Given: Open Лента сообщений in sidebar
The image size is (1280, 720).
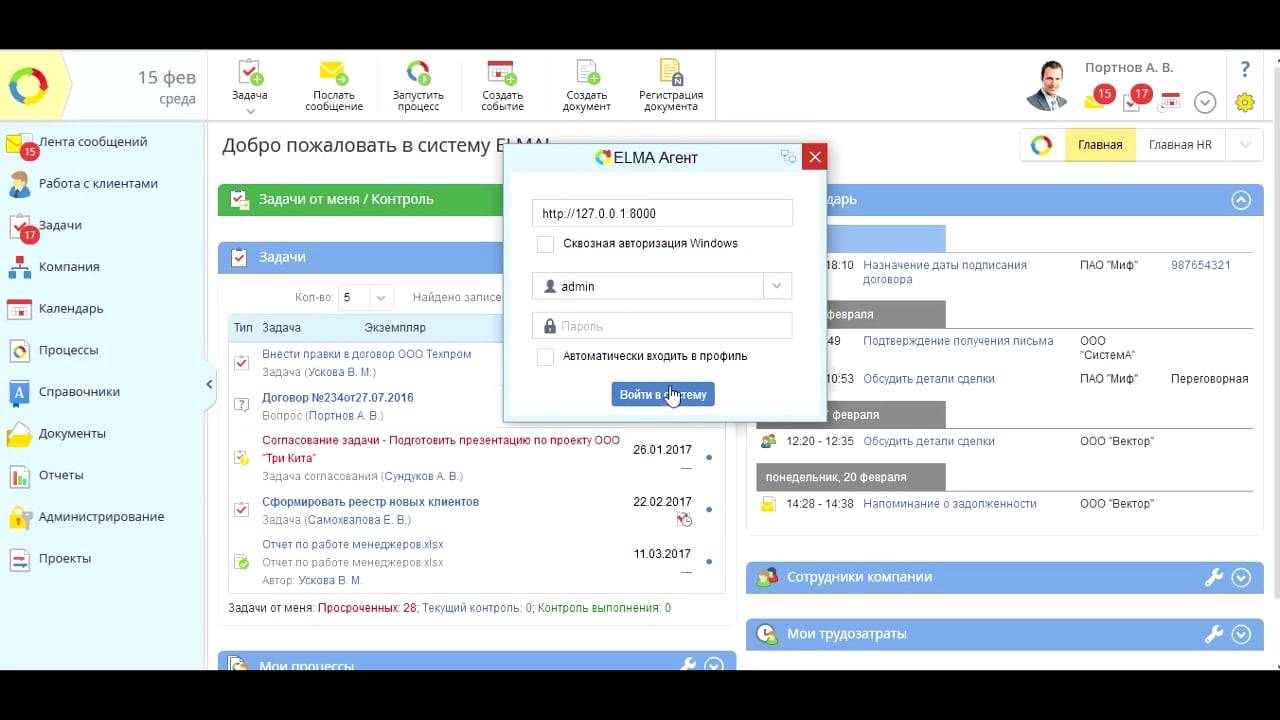Looking at the screenshot, I should (x=93, y=142).
